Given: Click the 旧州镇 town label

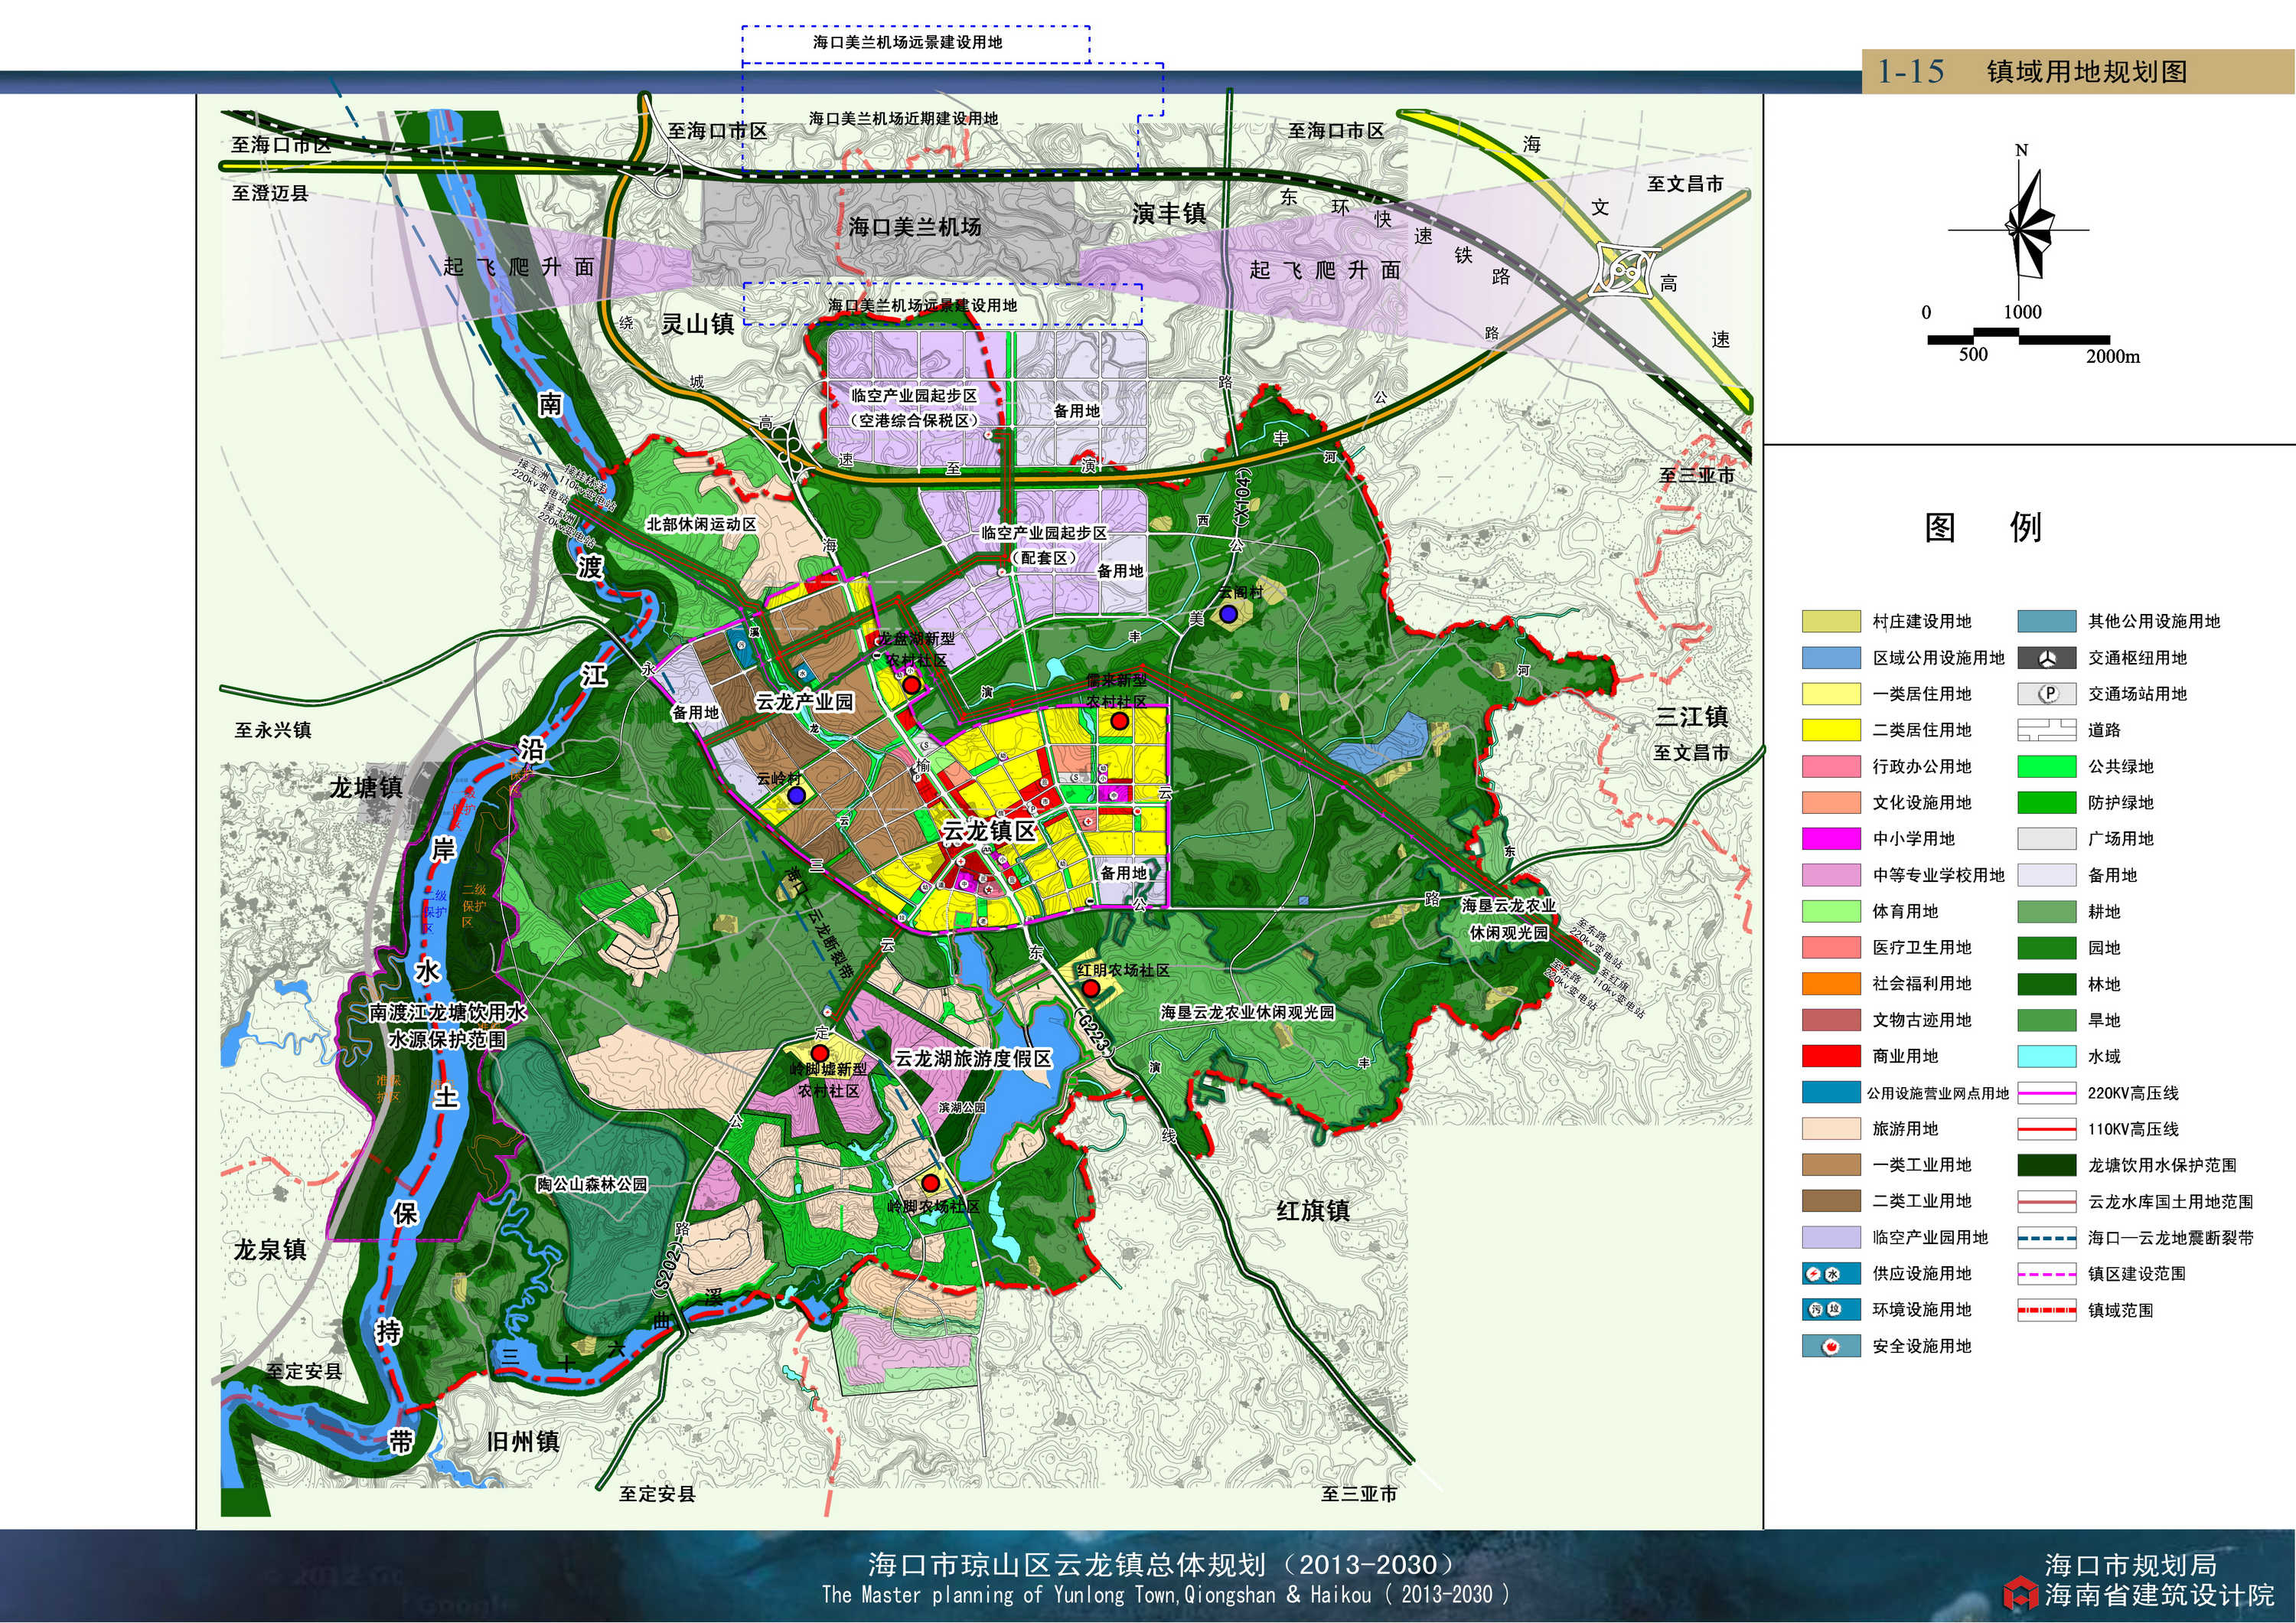Looking at the screenshot, I should (523, 1441).
